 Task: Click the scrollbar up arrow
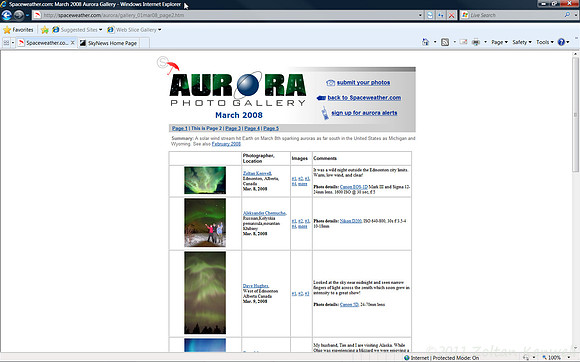click(x=576, y=54)
